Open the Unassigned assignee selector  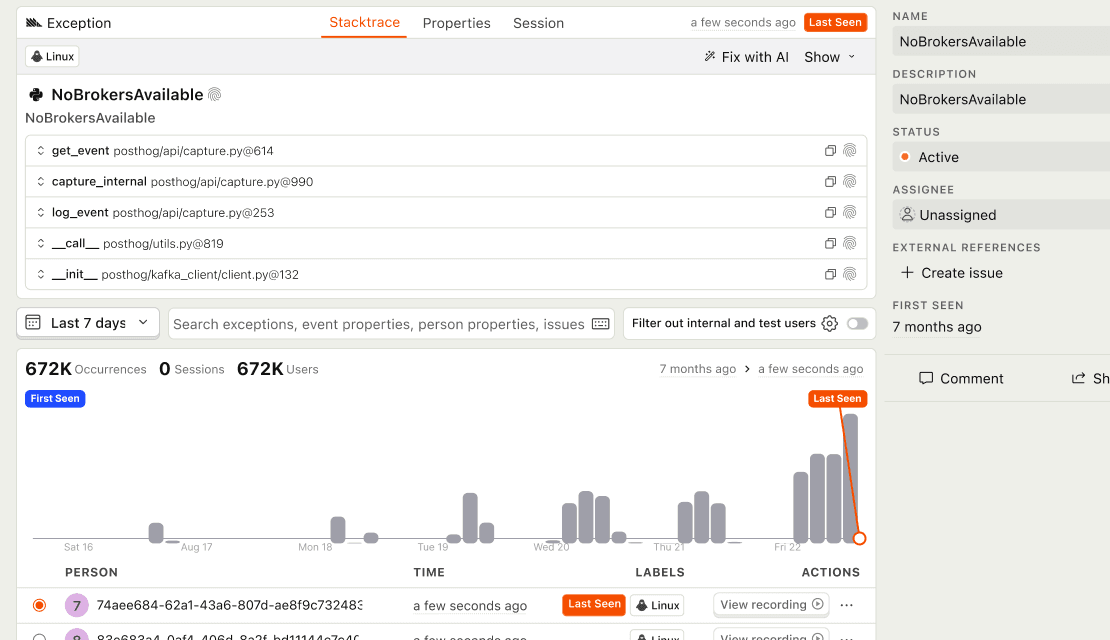[x=1001, y=215]
